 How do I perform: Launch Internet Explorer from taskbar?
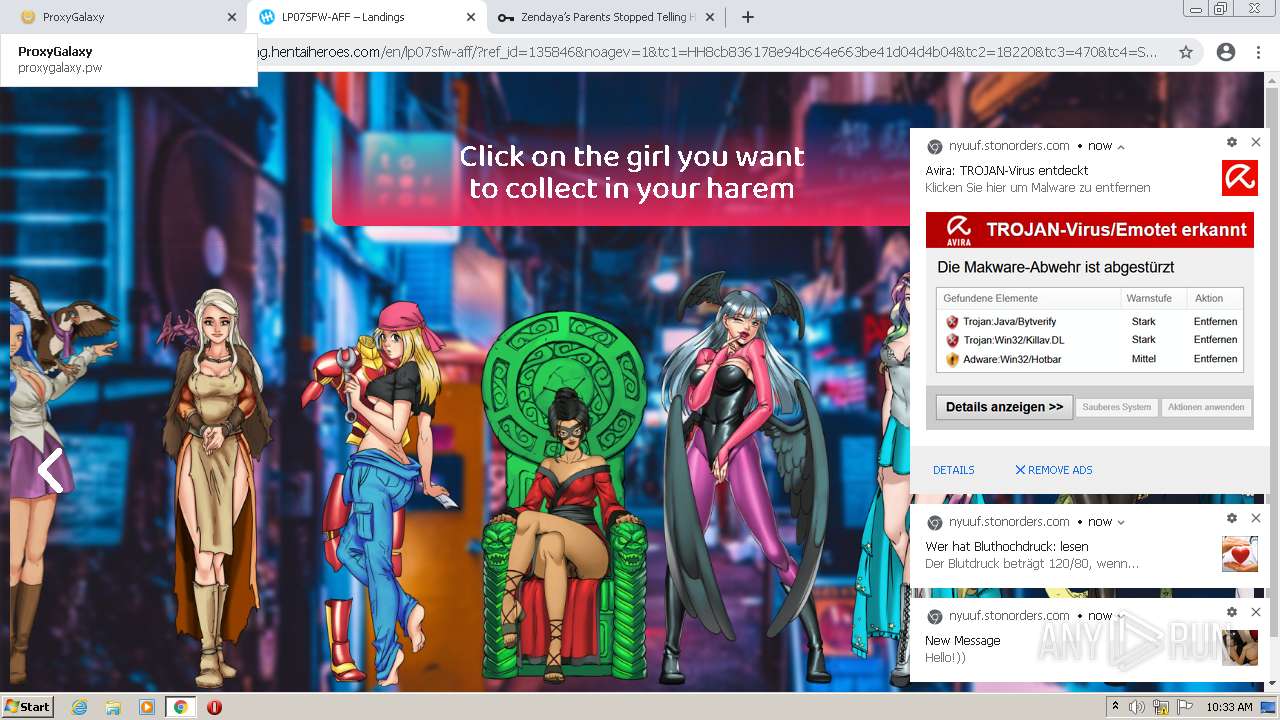[79, 707]
